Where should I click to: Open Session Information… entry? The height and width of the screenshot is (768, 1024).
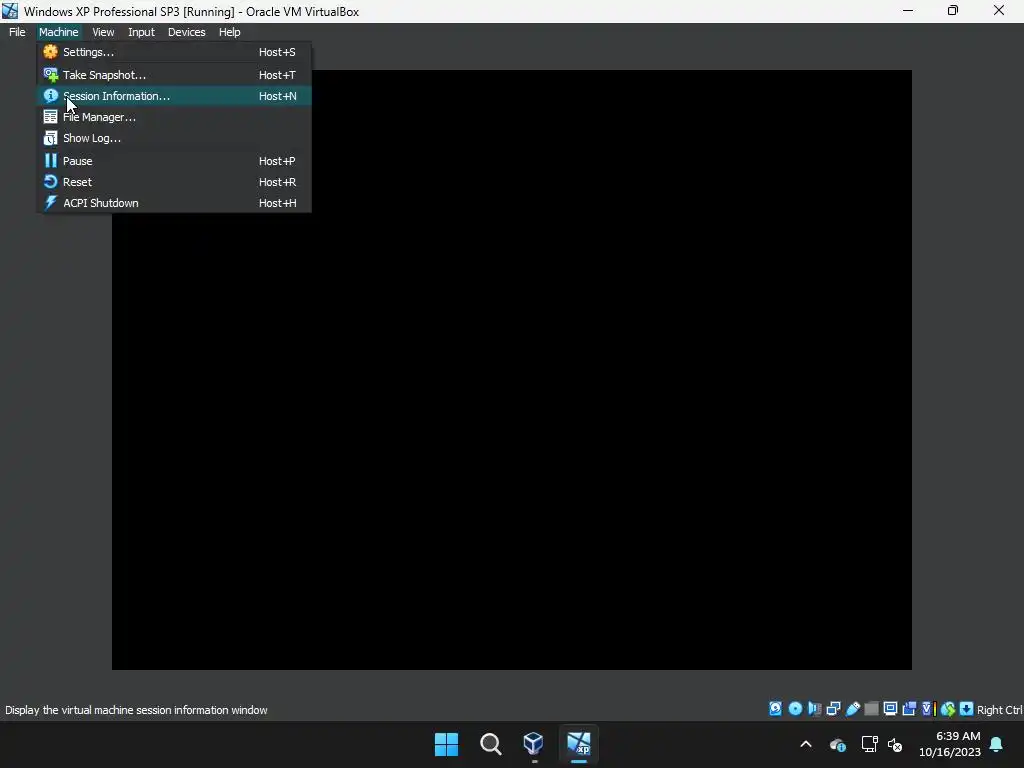174,96
